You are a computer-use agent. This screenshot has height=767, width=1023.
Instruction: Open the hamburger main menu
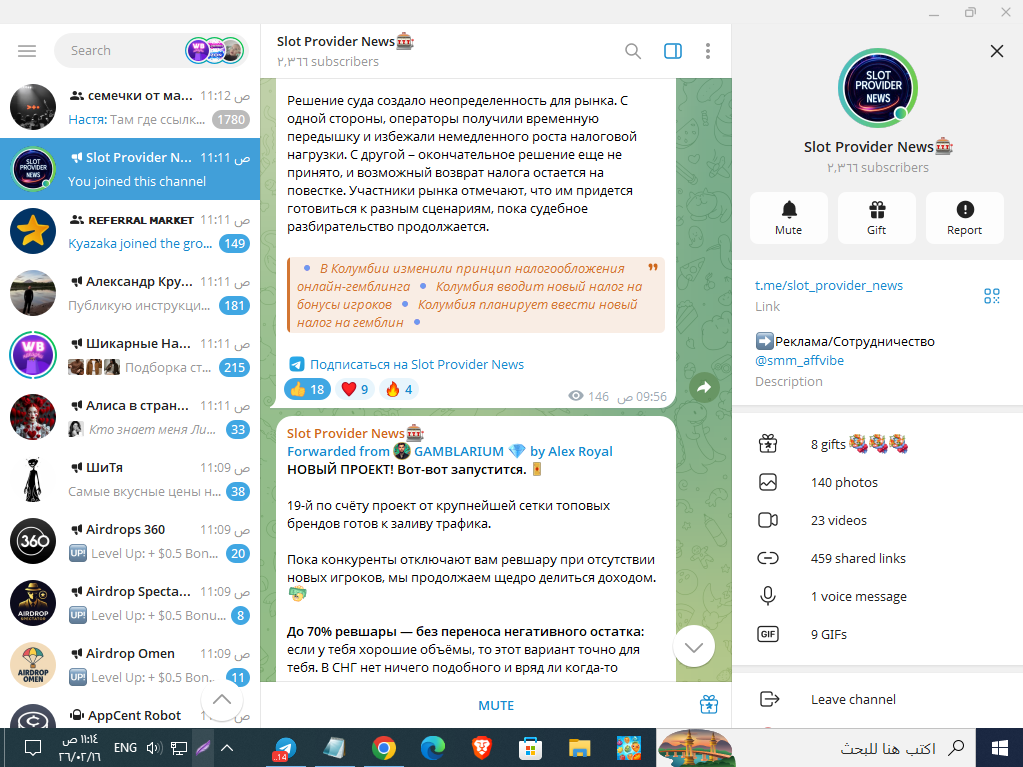tap(27, 51)
